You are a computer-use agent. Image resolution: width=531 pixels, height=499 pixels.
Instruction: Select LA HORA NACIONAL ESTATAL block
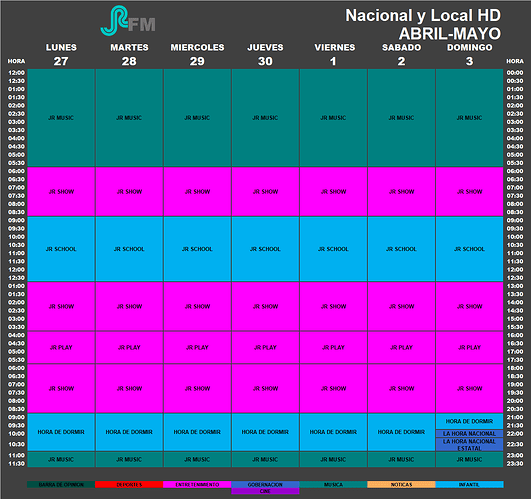pos(469,444)
